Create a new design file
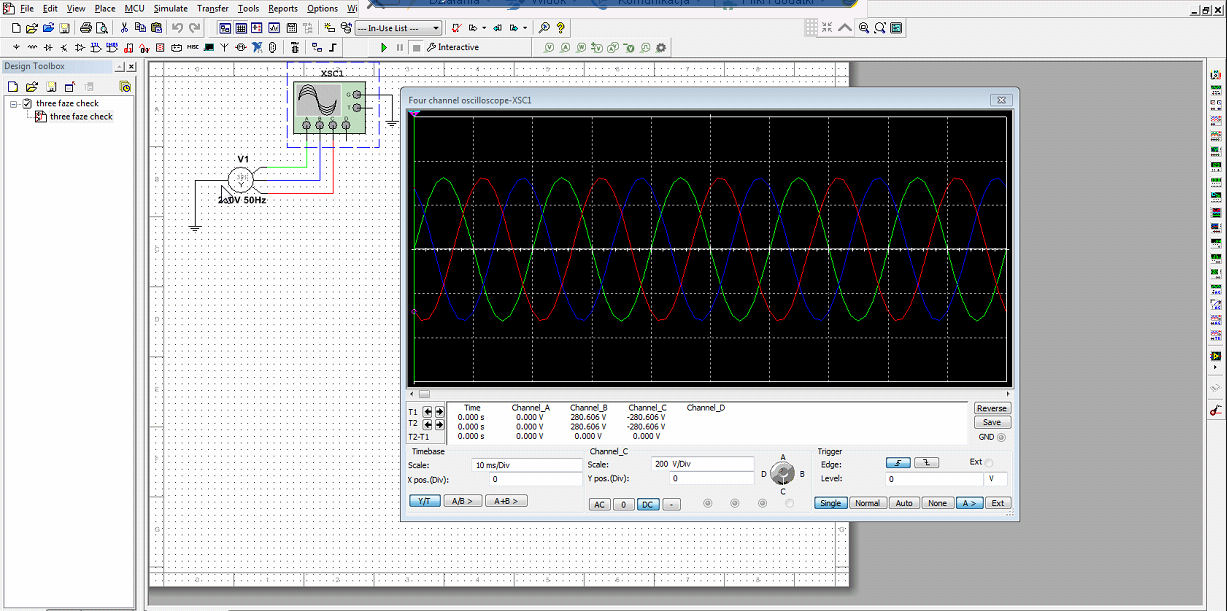Image resolution: width=1227 pixels, height=611 pixels. pos(16,28)
